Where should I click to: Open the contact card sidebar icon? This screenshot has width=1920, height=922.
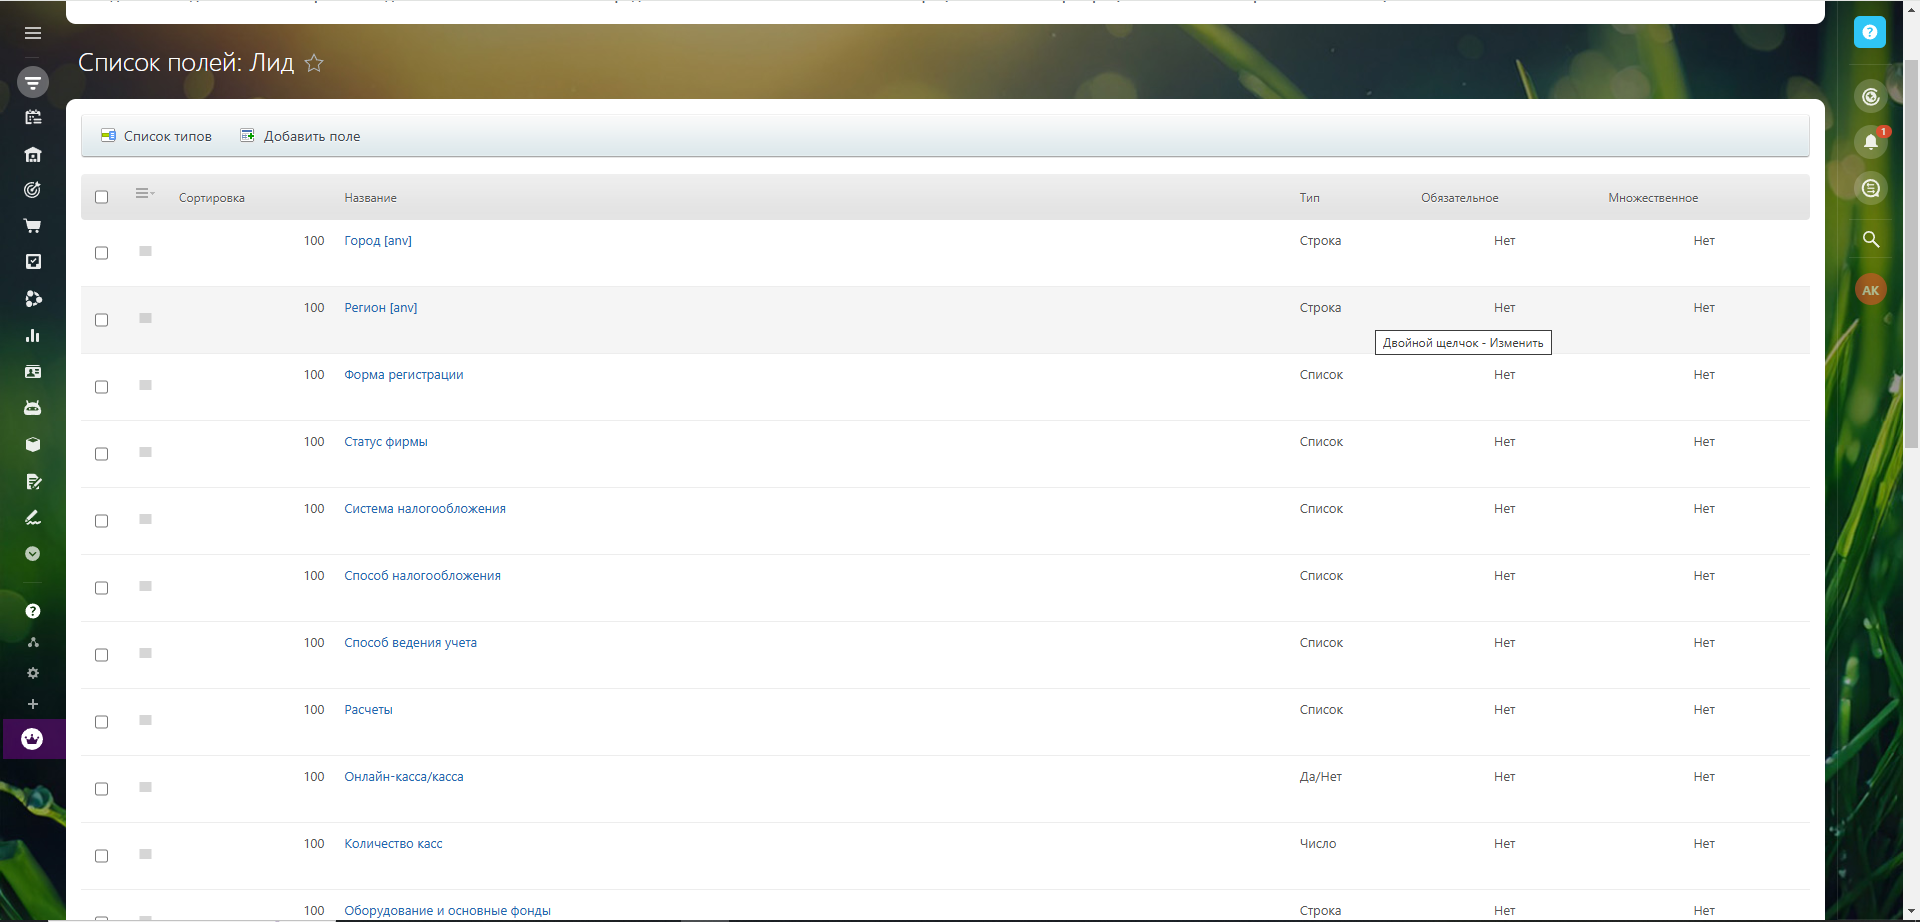(x=33, y=372)
